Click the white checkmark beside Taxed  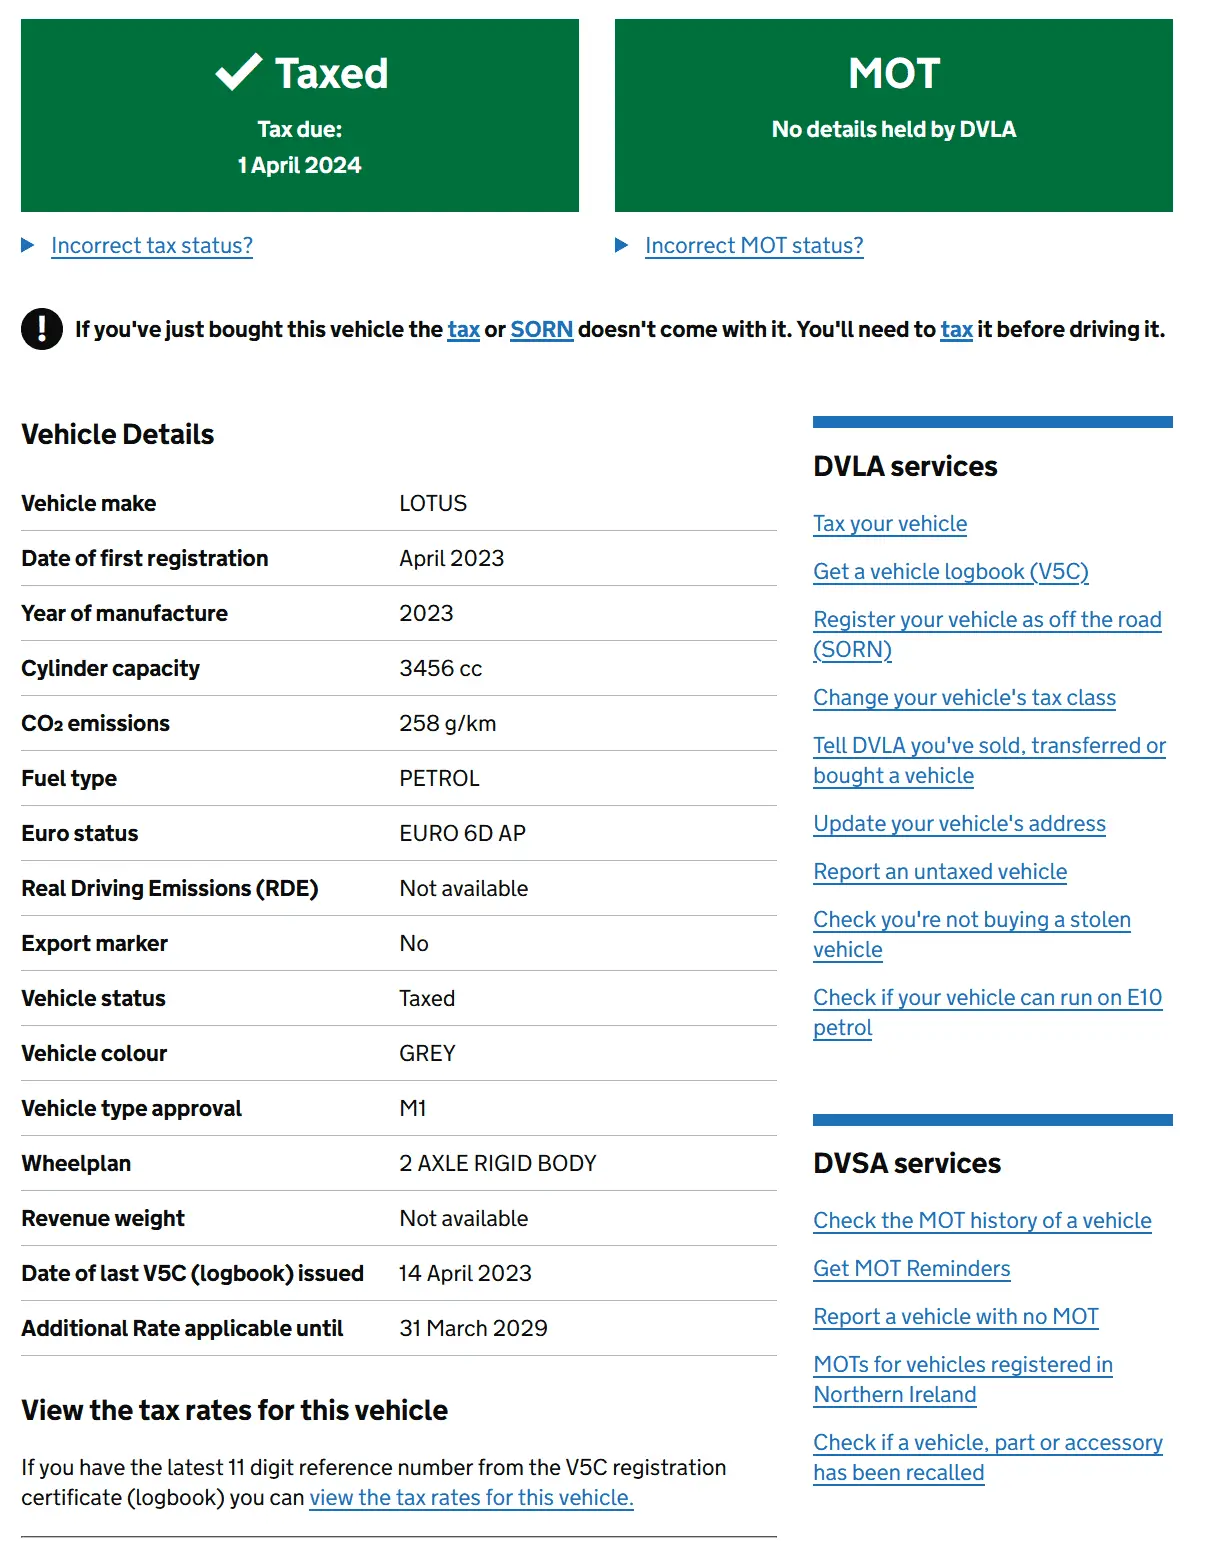(x=238, y=73)
